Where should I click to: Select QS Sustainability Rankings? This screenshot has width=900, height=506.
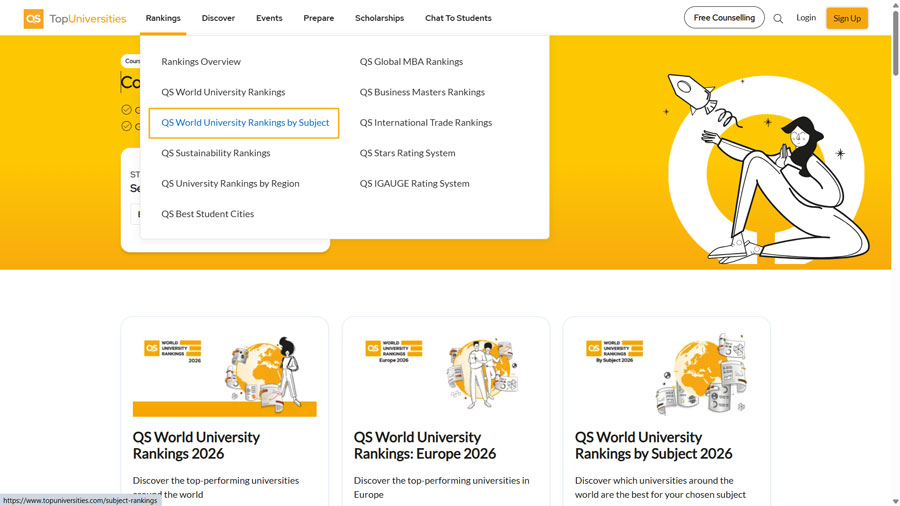coord(216,153)
